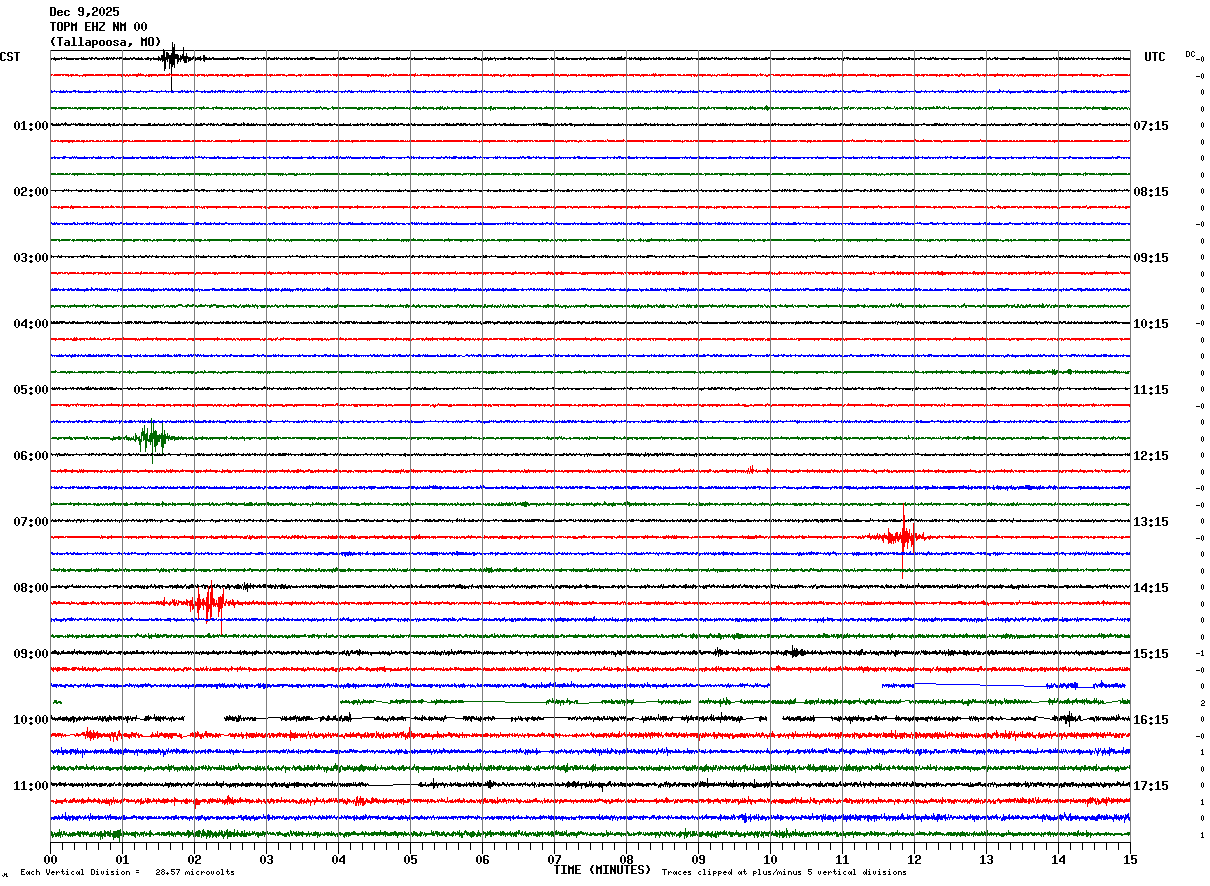The height and width of the screenshot is (886, 1210).
Task: Click the "Traces clipped" footer note
Action: (x=784, y=873)
